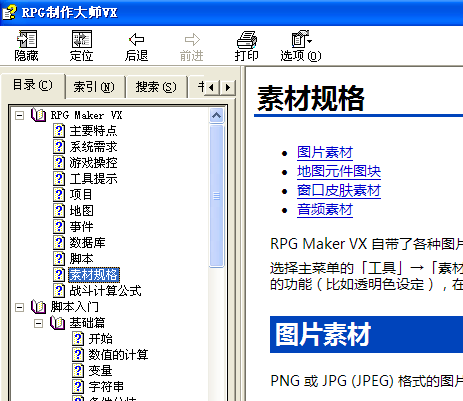
Task: Click the question icon beside 数据库
Action: [59, 243]
